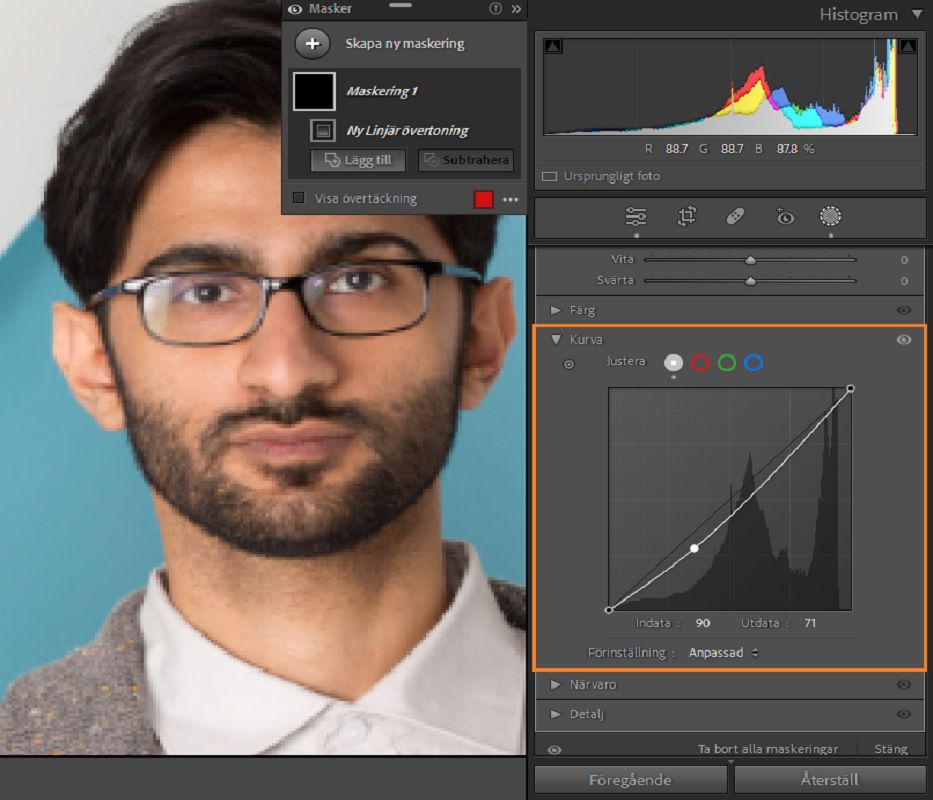Collapse the Histogram panel triangle
Image resolution: width=933 pixels, height=800 pixels.
(917, 14)
